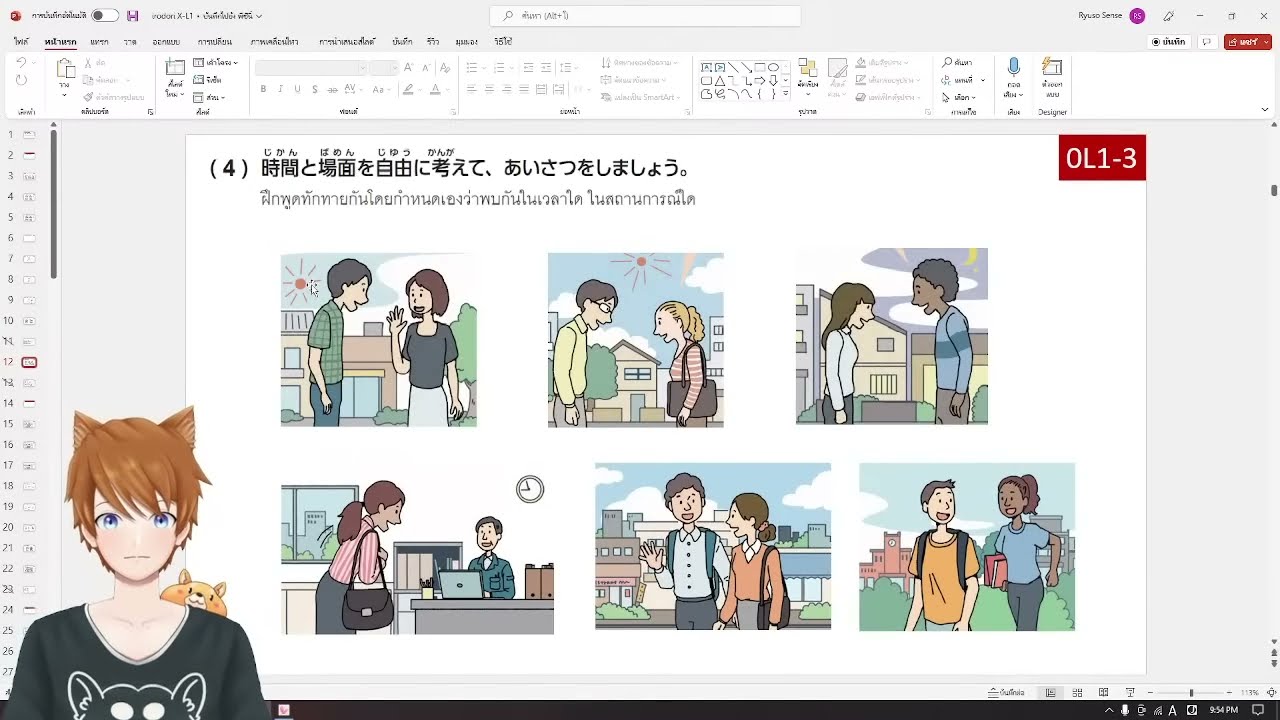Switch to the Slide Show tab
The width and height of the screenshot is (1280, 720).
point(347,42)
